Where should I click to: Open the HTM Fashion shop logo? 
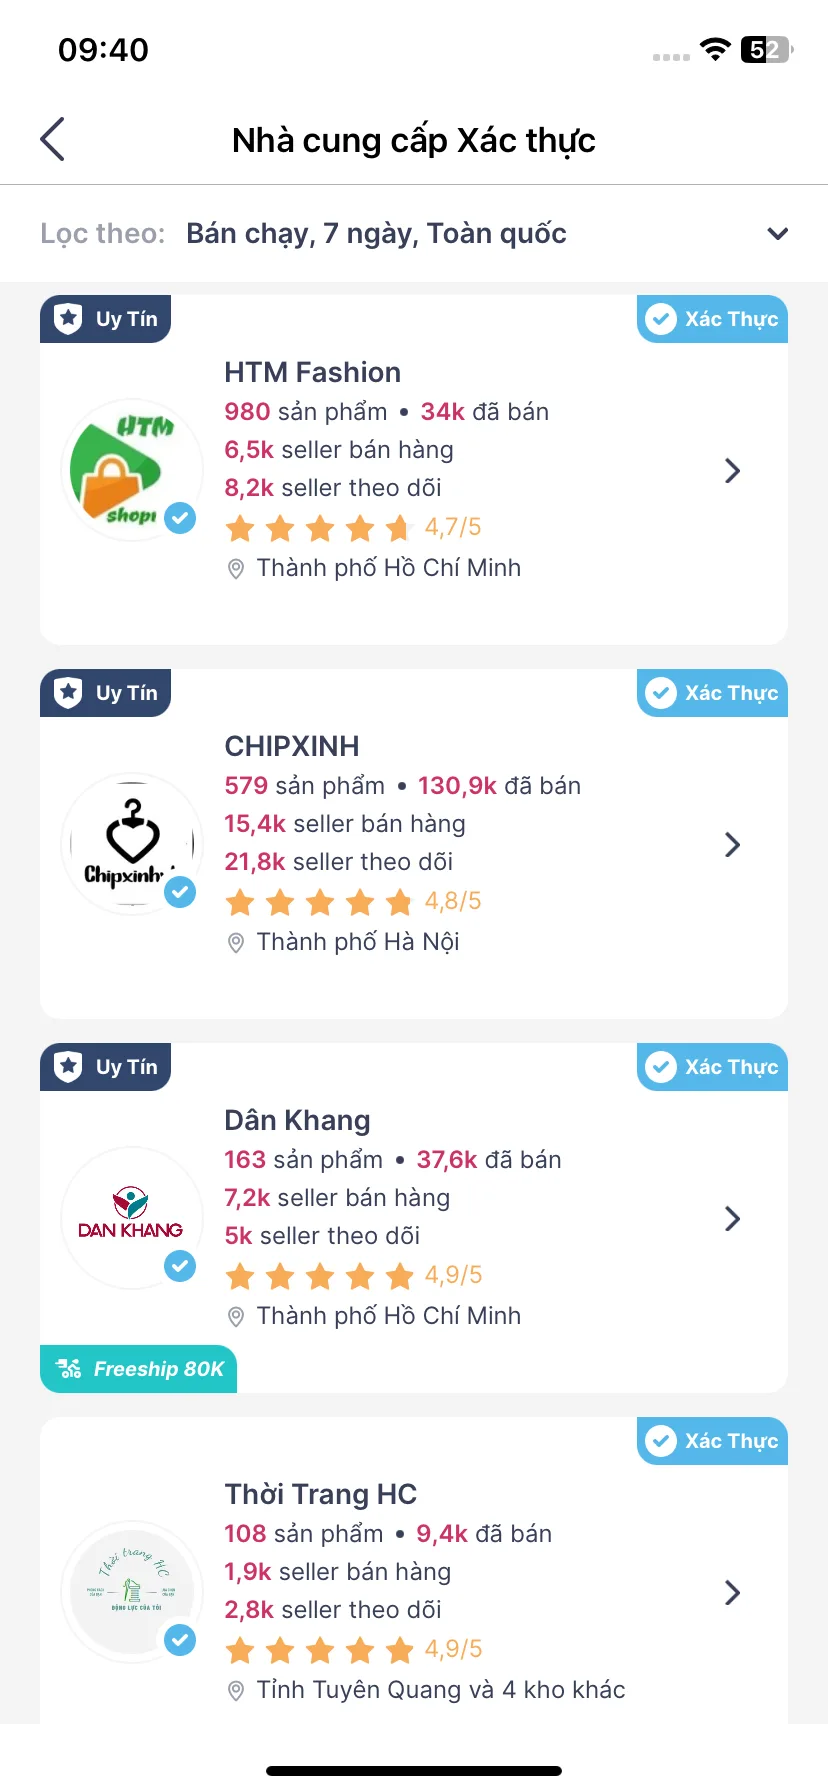click(131, 469)
